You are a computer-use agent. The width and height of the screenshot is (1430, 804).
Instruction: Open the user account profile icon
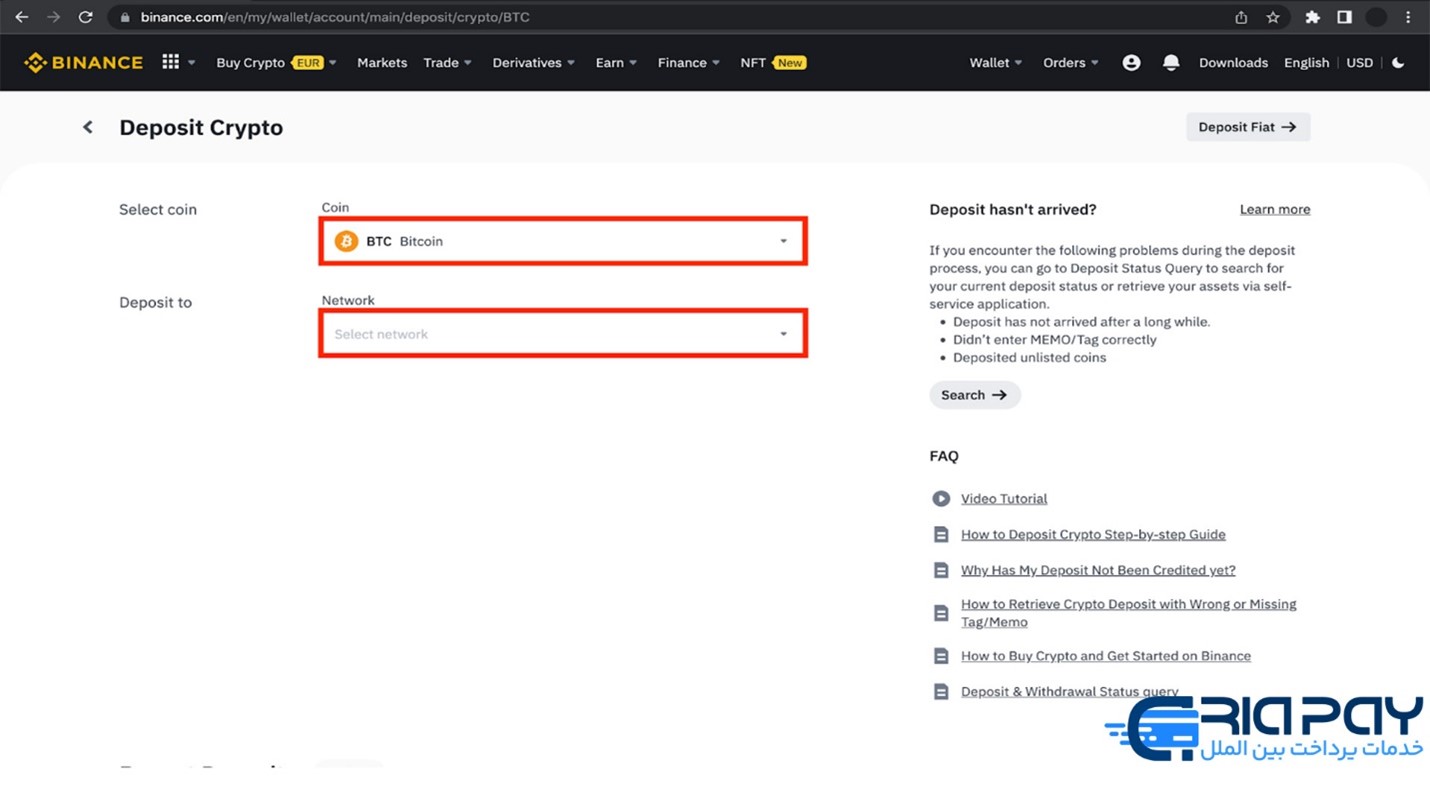coord(1131,62)
